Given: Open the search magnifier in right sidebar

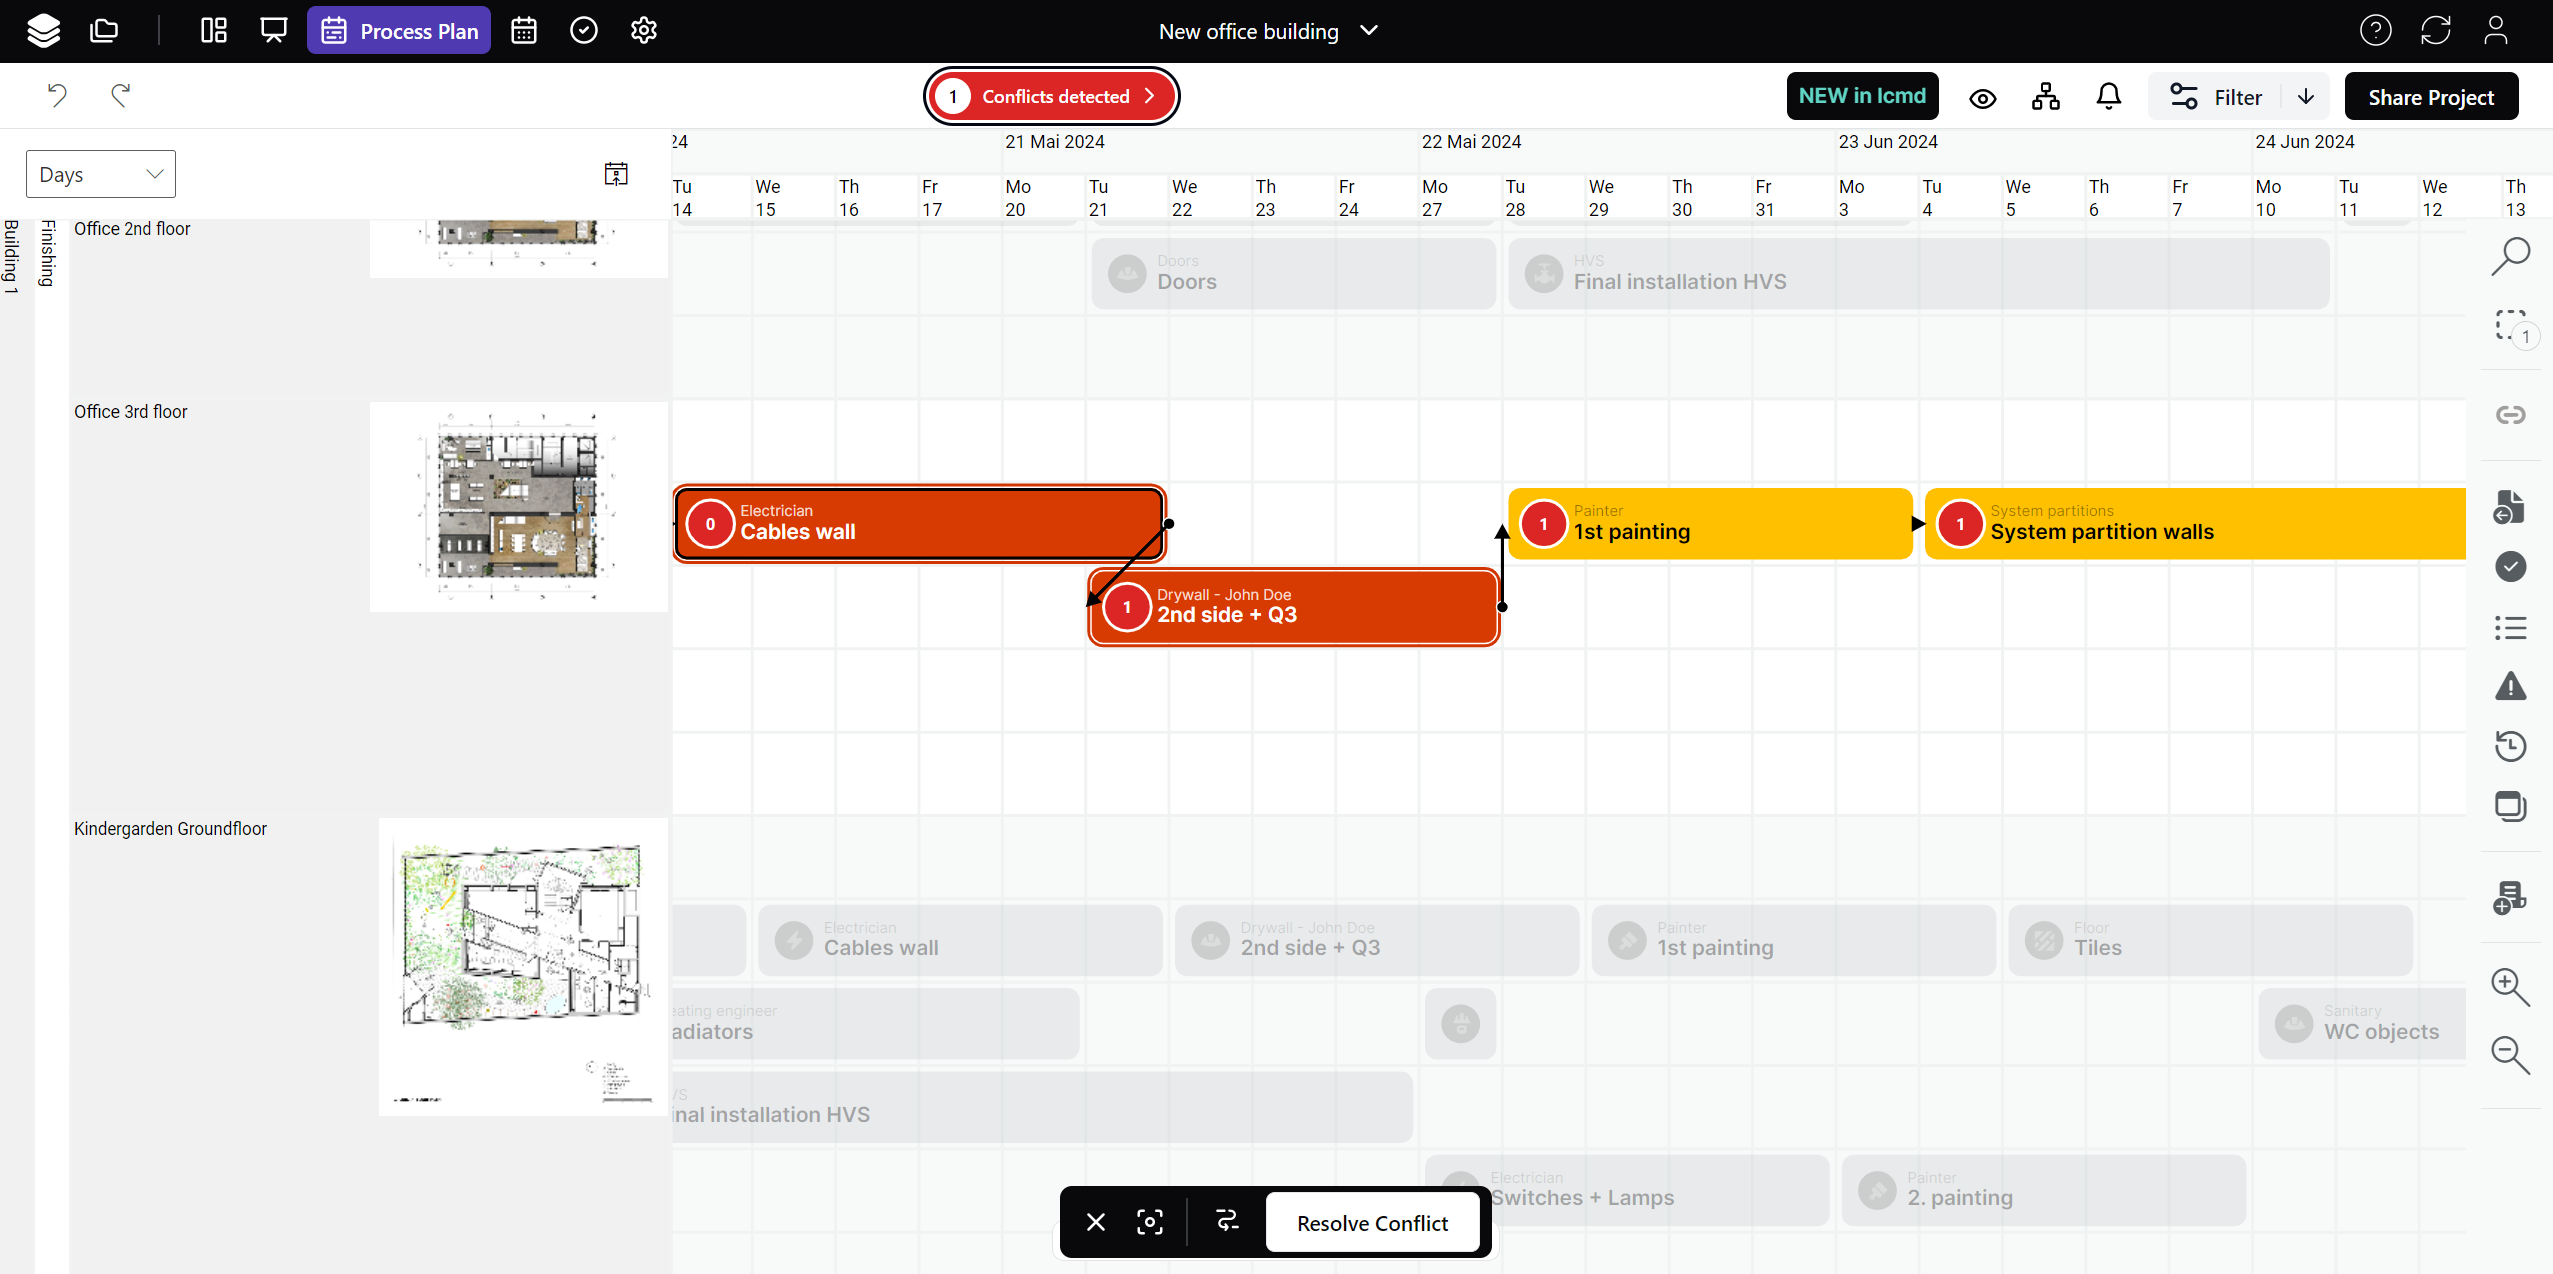Looking at the screenshot, I should coord(2510,256).
